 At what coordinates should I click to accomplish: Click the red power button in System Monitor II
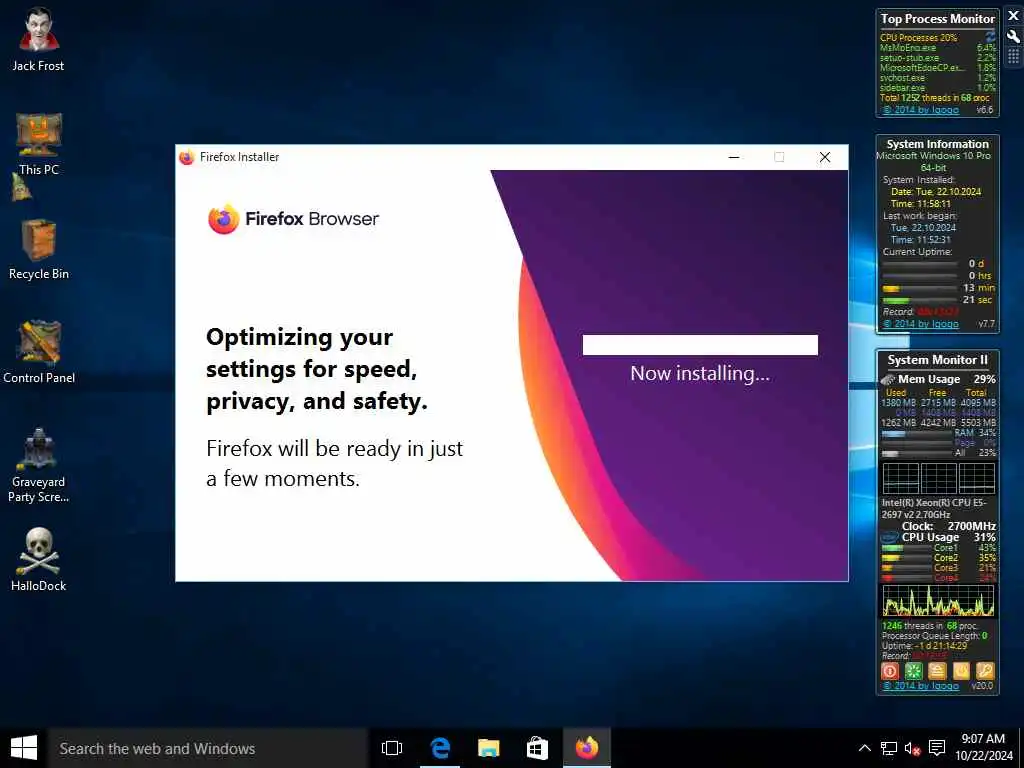pos(889,671)
